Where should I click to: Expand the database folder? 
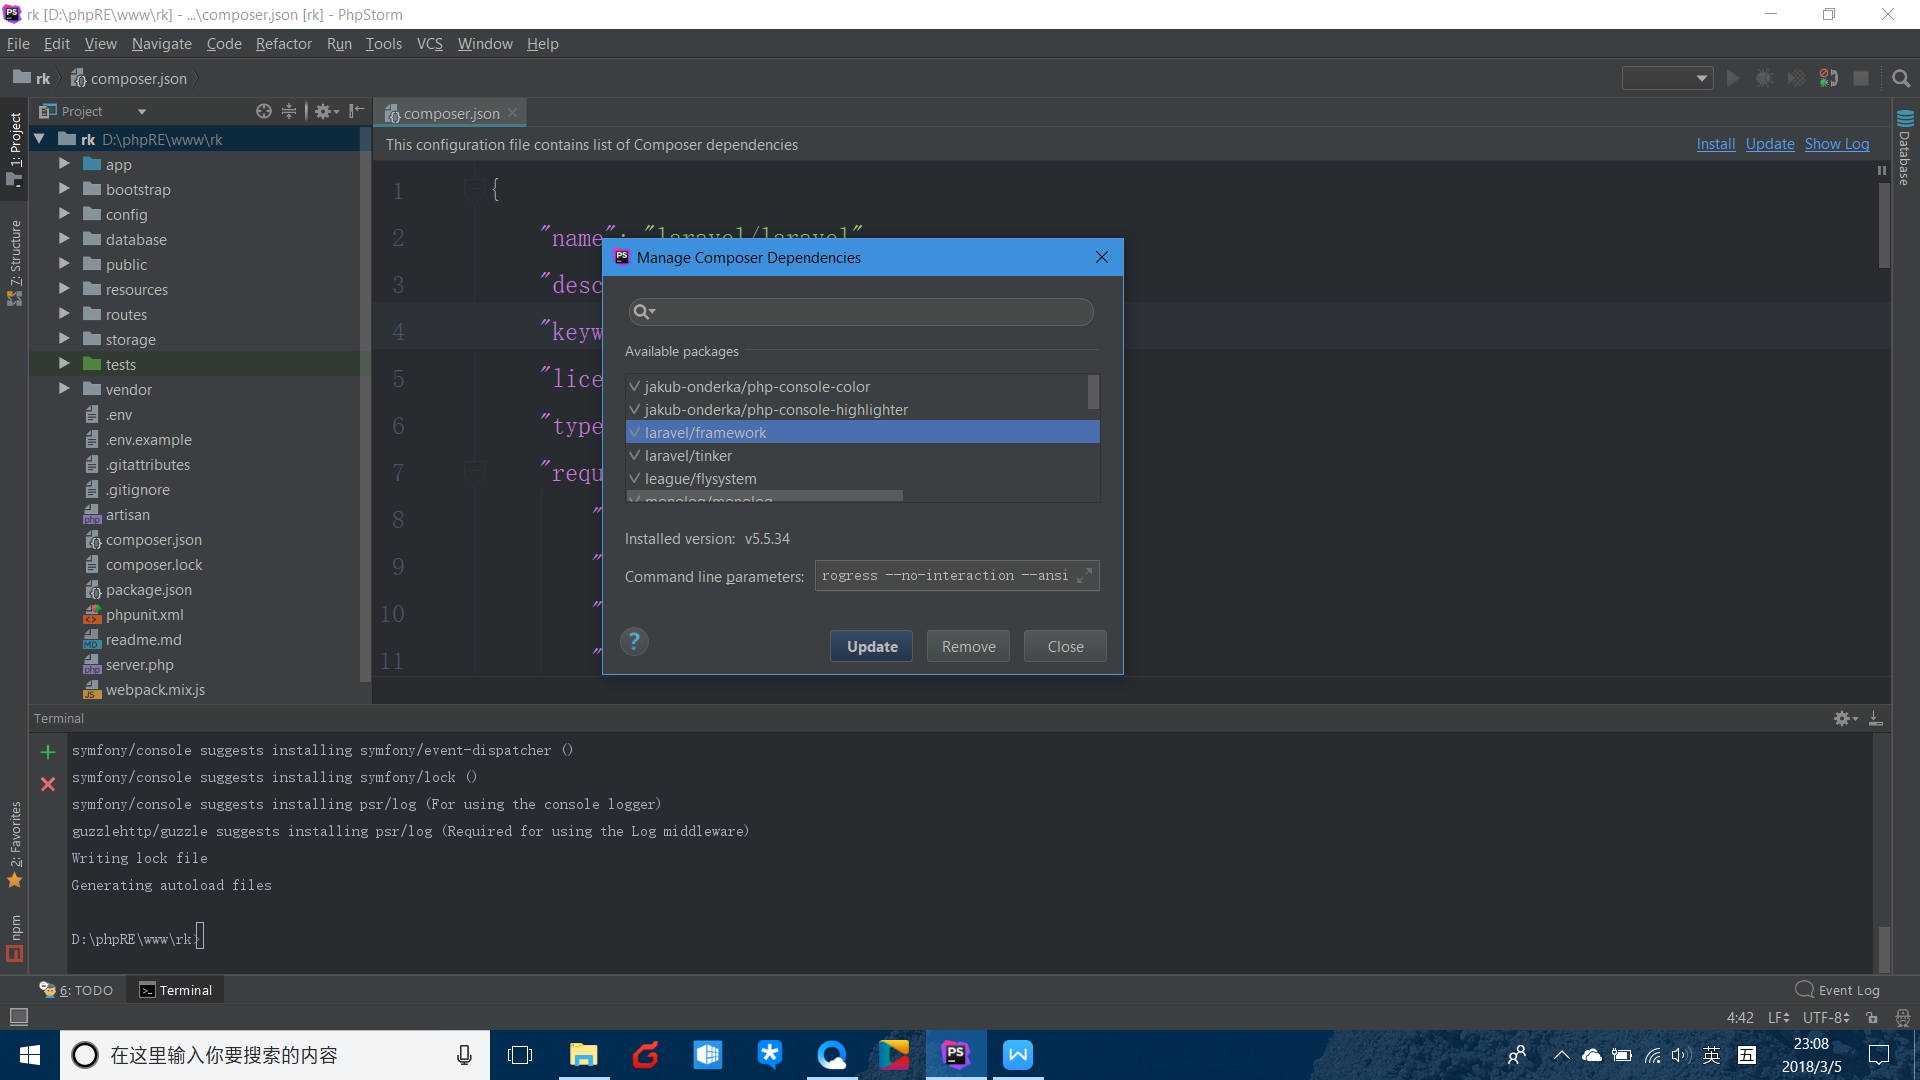(x=64, y=239)
